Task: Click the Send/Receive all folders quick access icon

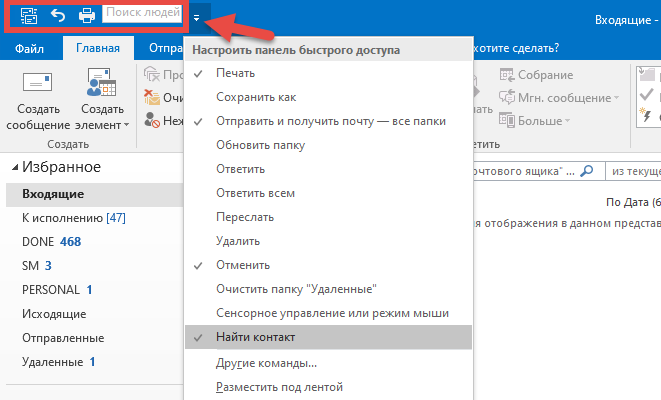Action: point(29,16)
